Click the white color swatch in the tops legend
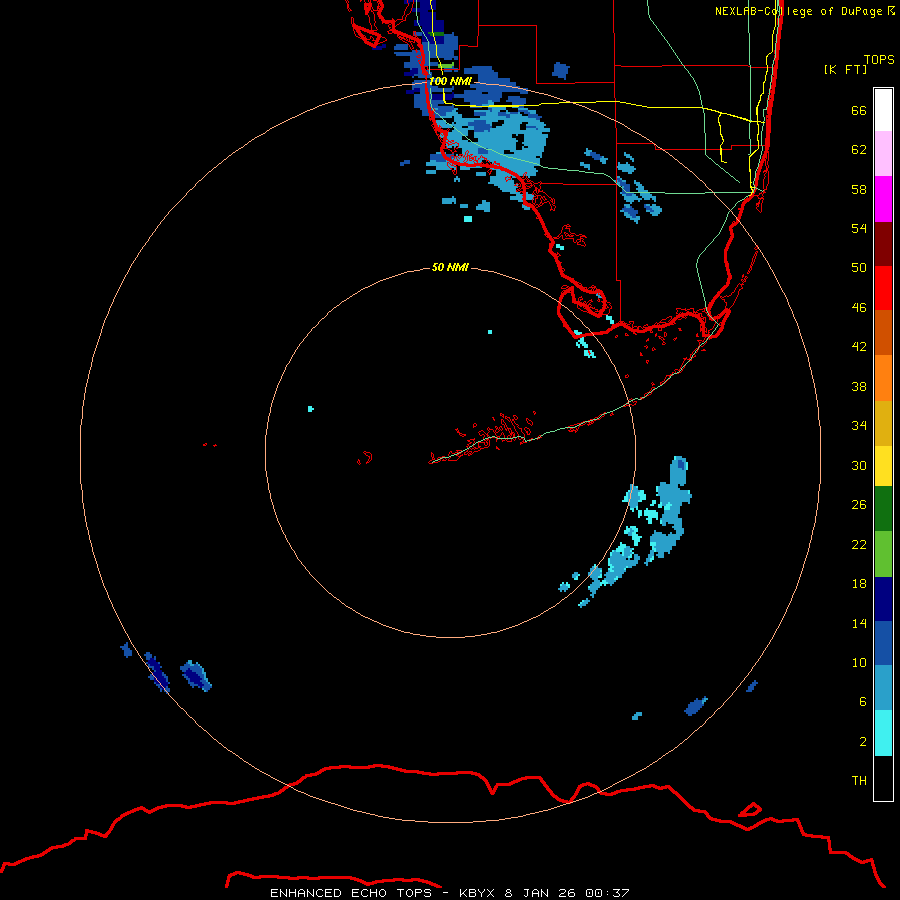The image size is (900, 900). point(883,110)
